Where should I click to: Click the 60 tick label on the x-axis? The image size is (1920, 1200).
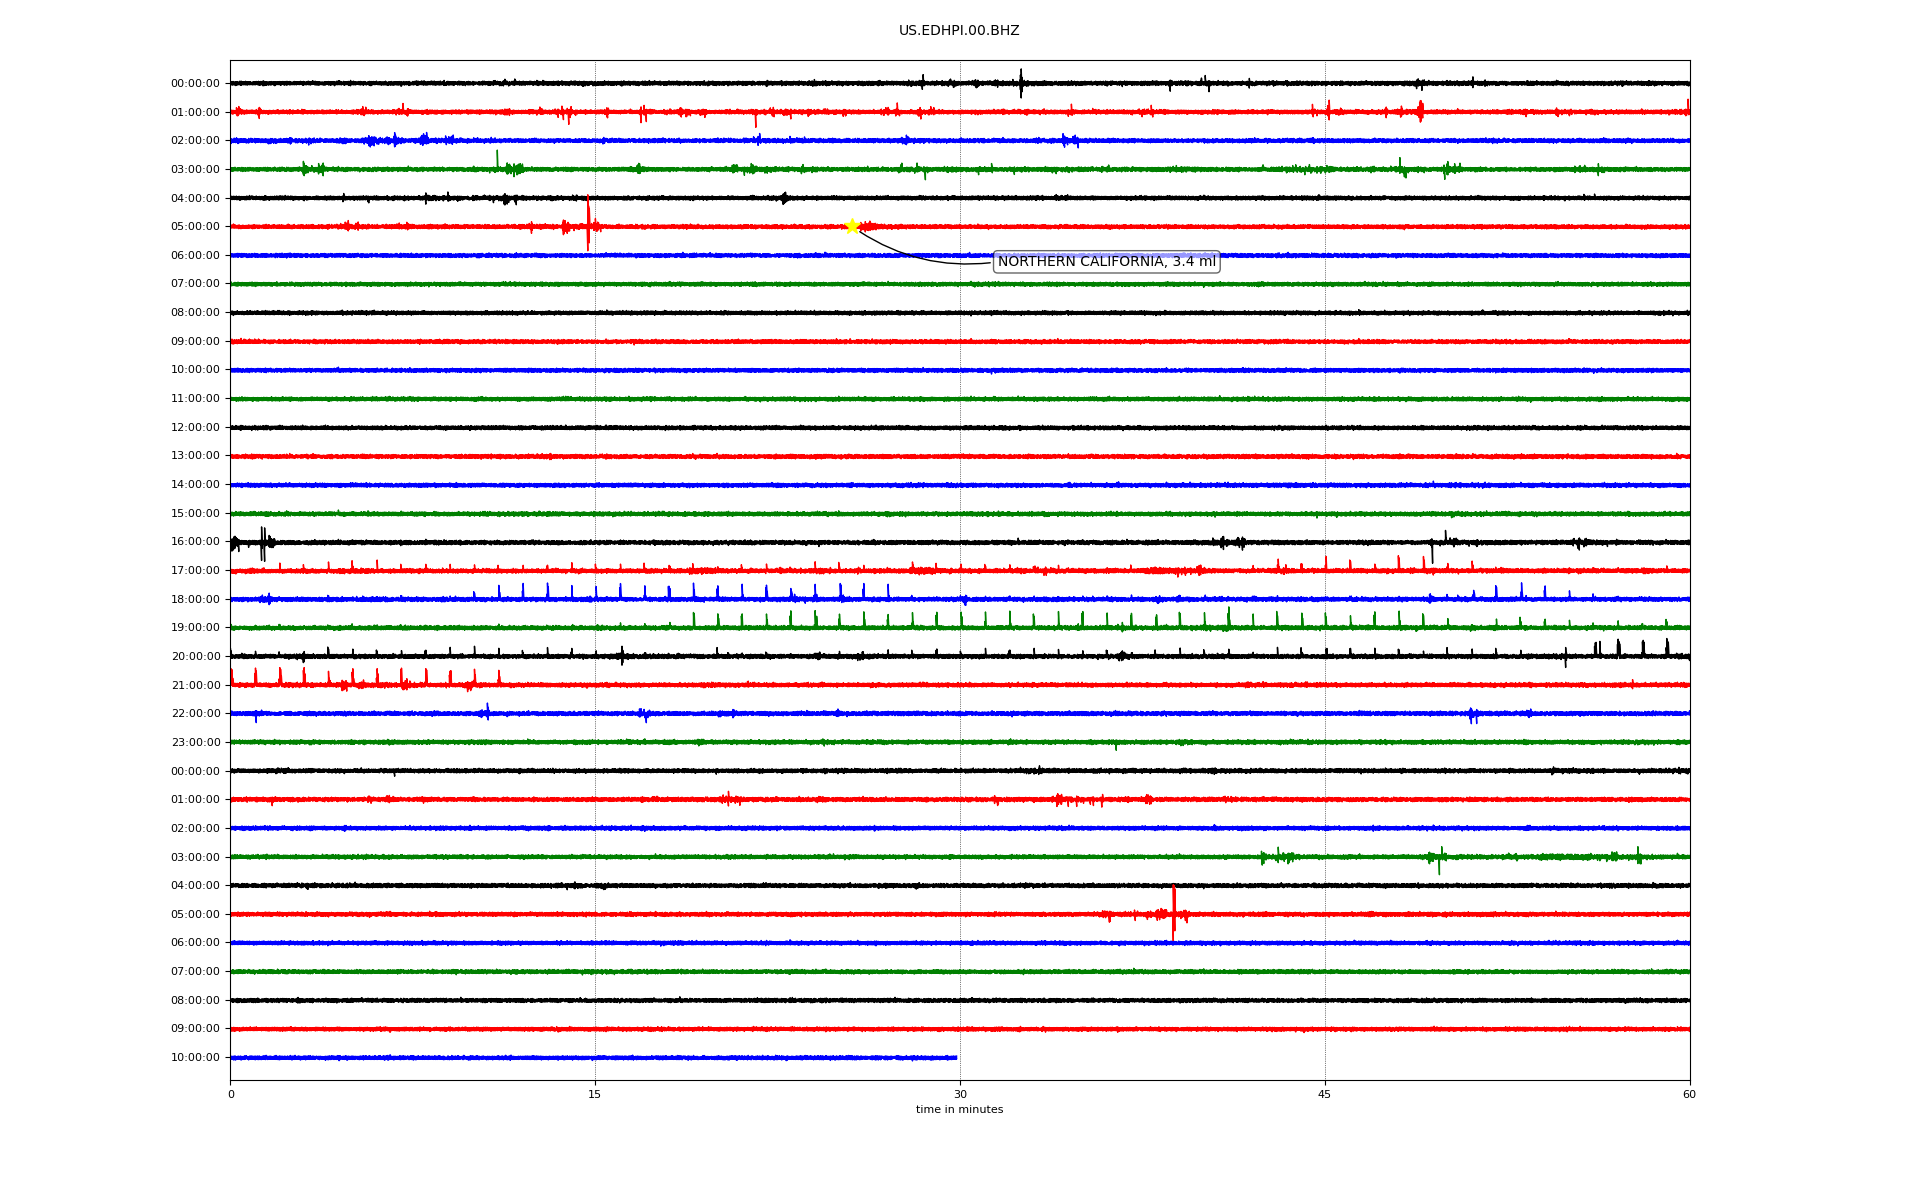click(x=1689, y=1094)
